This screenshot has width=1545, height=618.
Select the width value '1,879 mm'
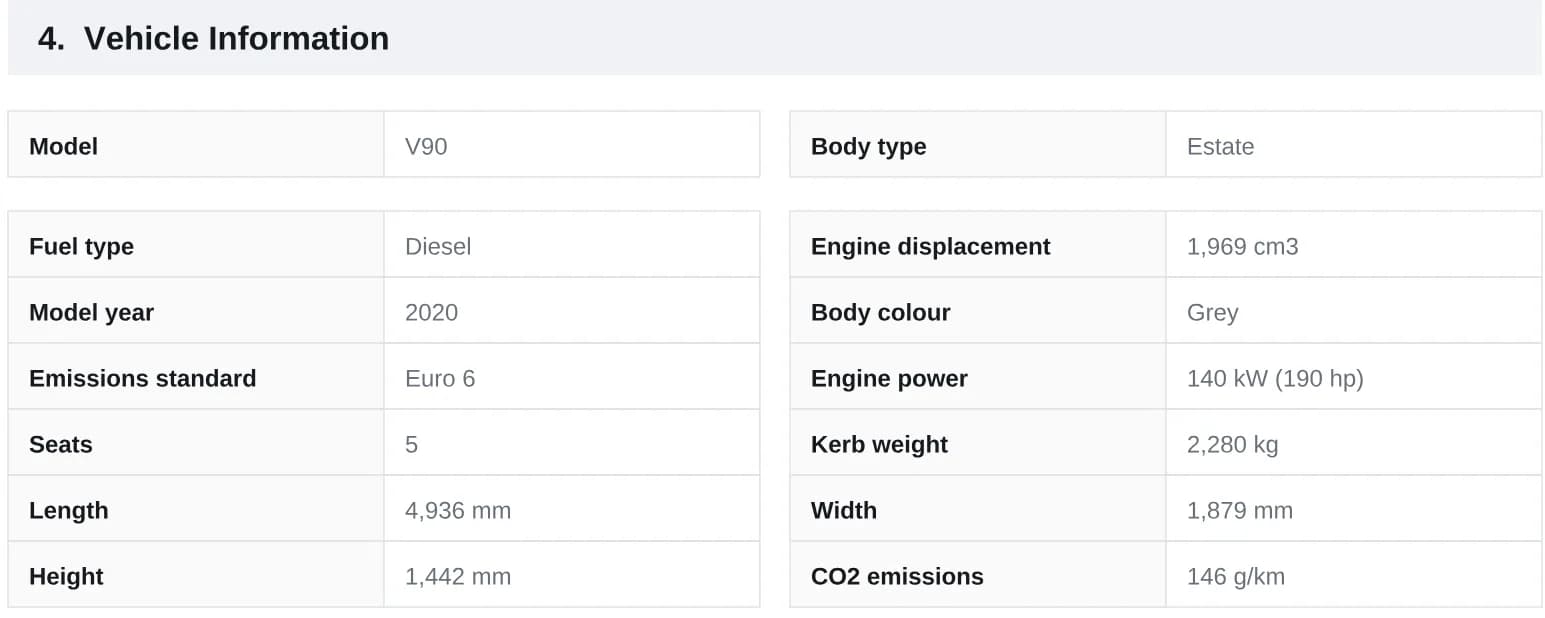[1239, 510]
